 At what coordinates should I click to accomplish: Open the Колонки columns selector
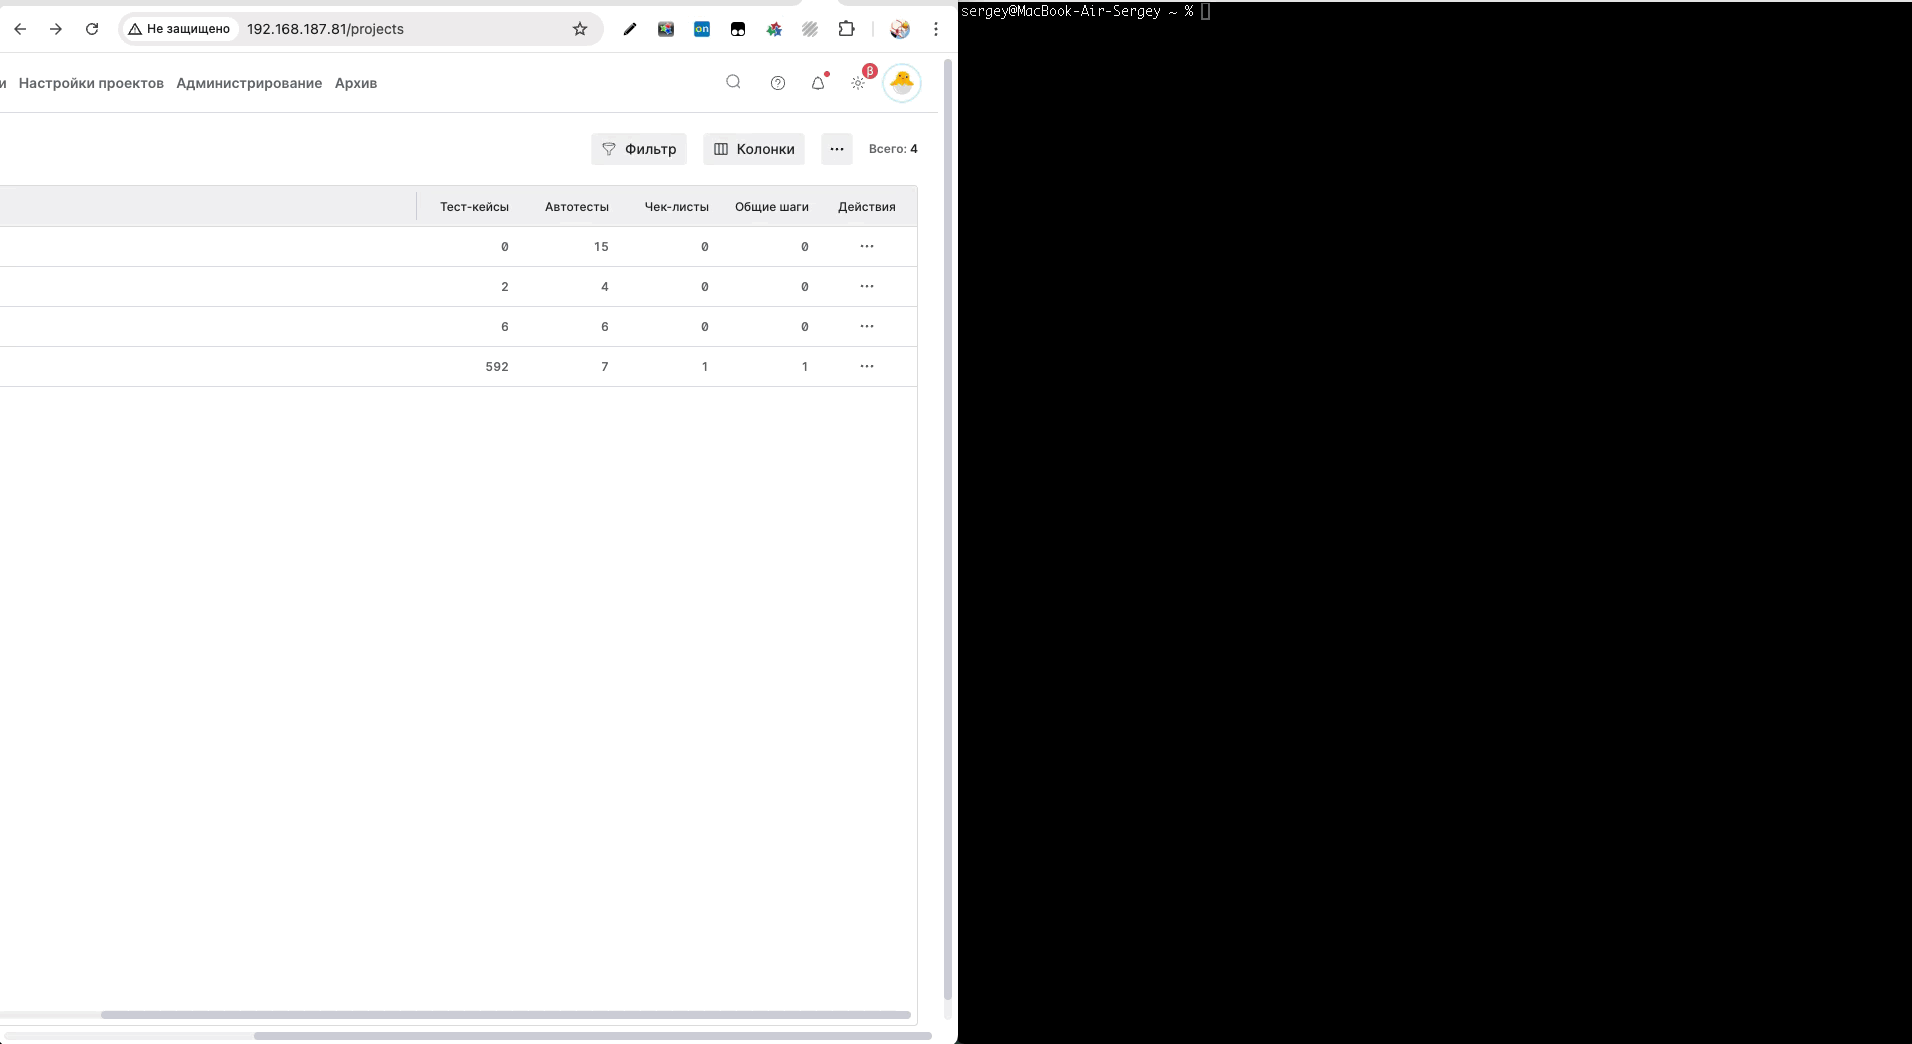click(754, 149)
